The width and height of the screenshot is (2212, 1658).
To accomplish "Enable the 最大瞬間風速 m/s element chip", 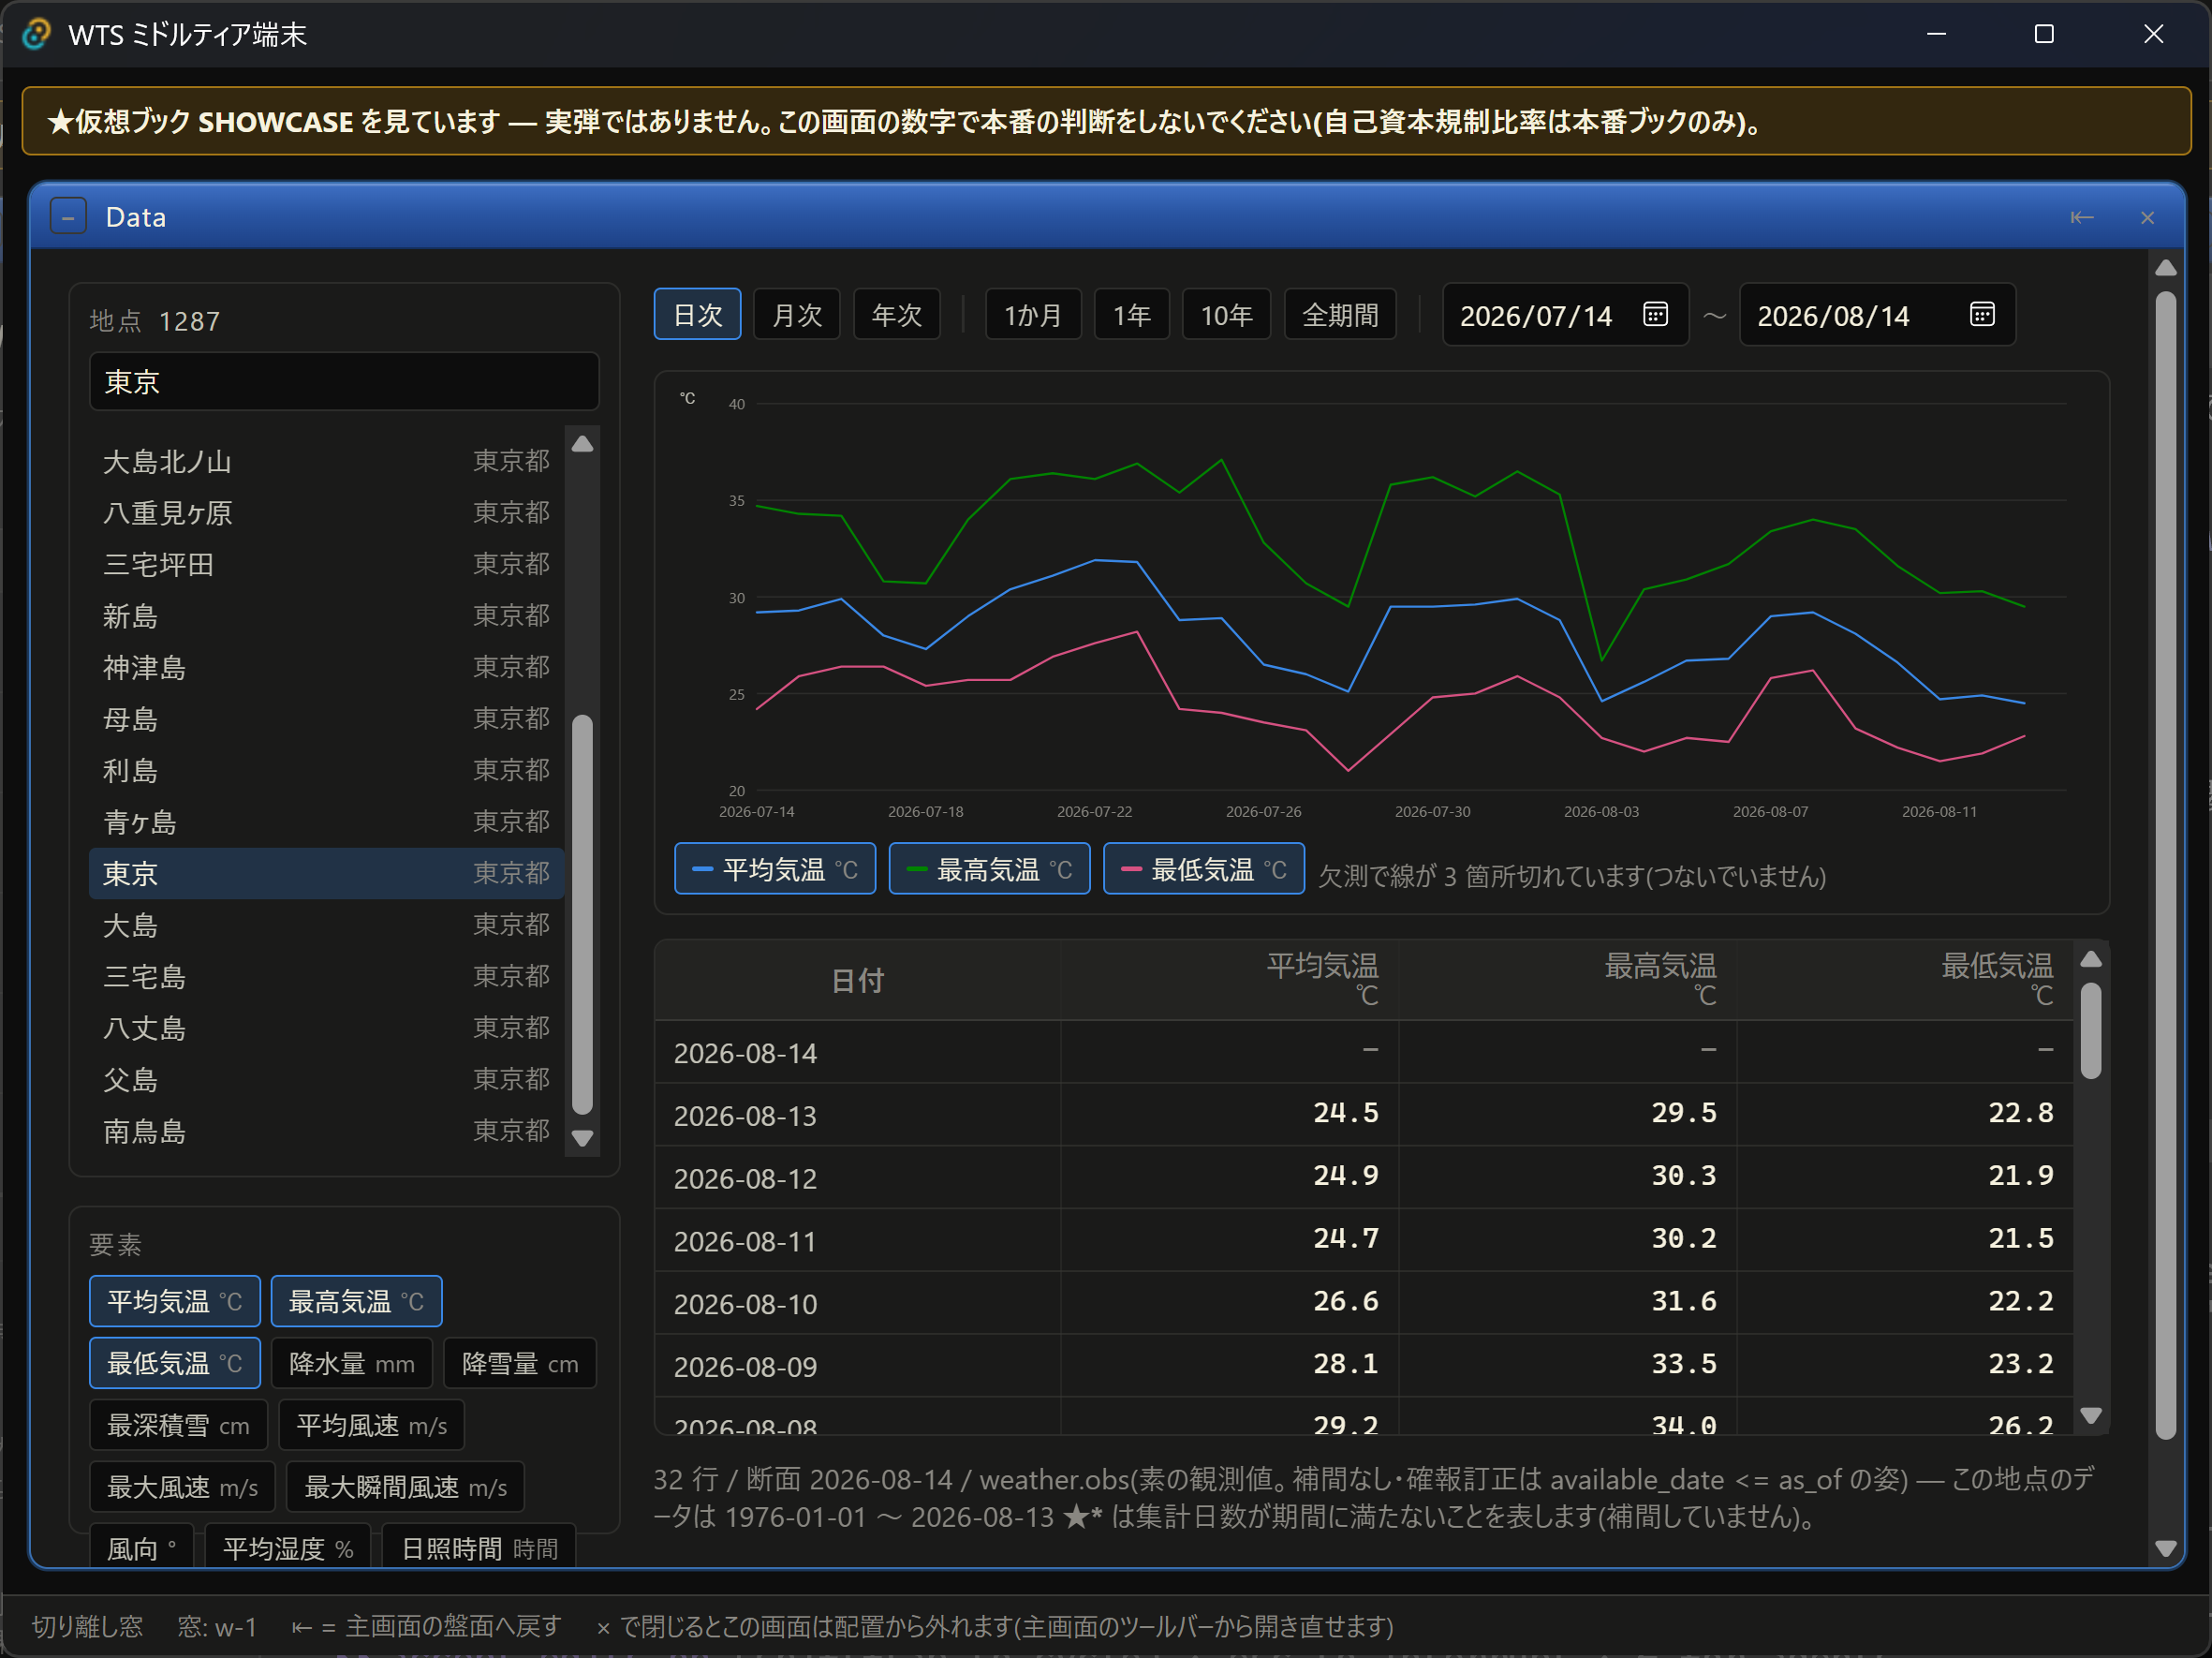I will point(406,1487).
